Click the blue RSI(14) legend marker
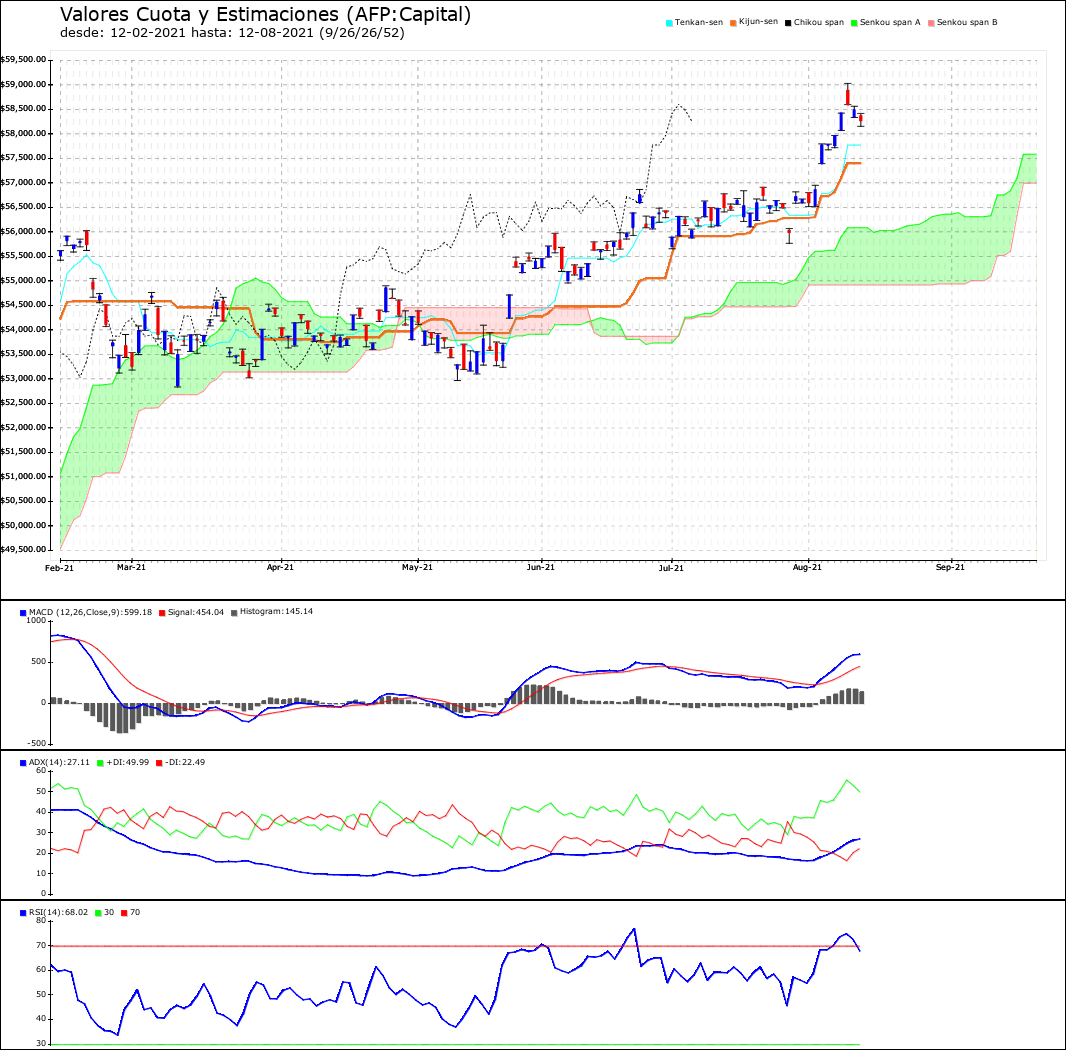Screen dimensions: 1066x1050 pos(23,913)
